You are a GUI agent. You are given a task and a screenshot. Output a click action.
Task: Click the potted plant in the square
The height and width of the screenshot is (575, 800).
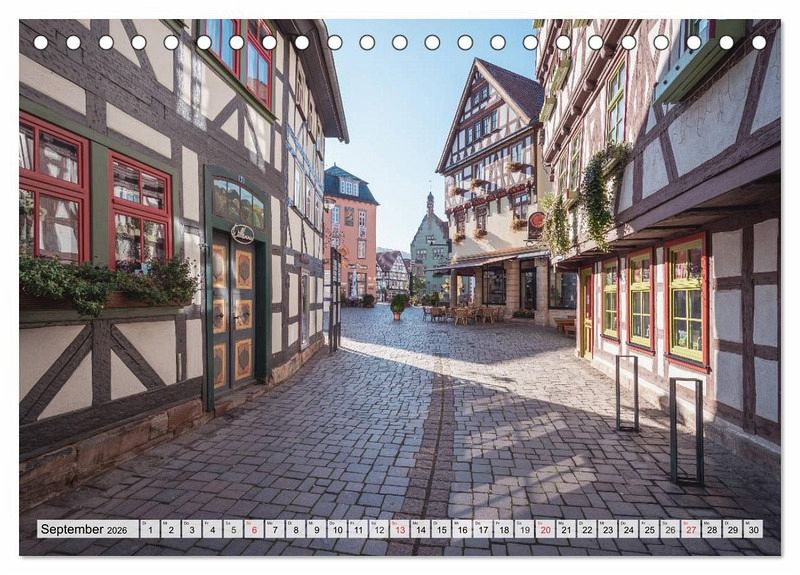pos(399,305)
